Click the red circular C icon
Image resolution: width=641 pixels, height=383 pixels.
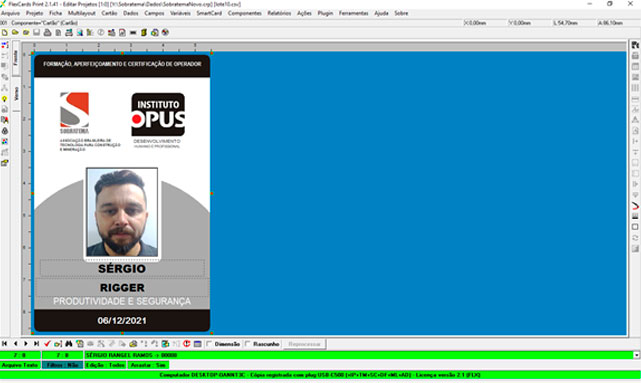pos(187,344)
